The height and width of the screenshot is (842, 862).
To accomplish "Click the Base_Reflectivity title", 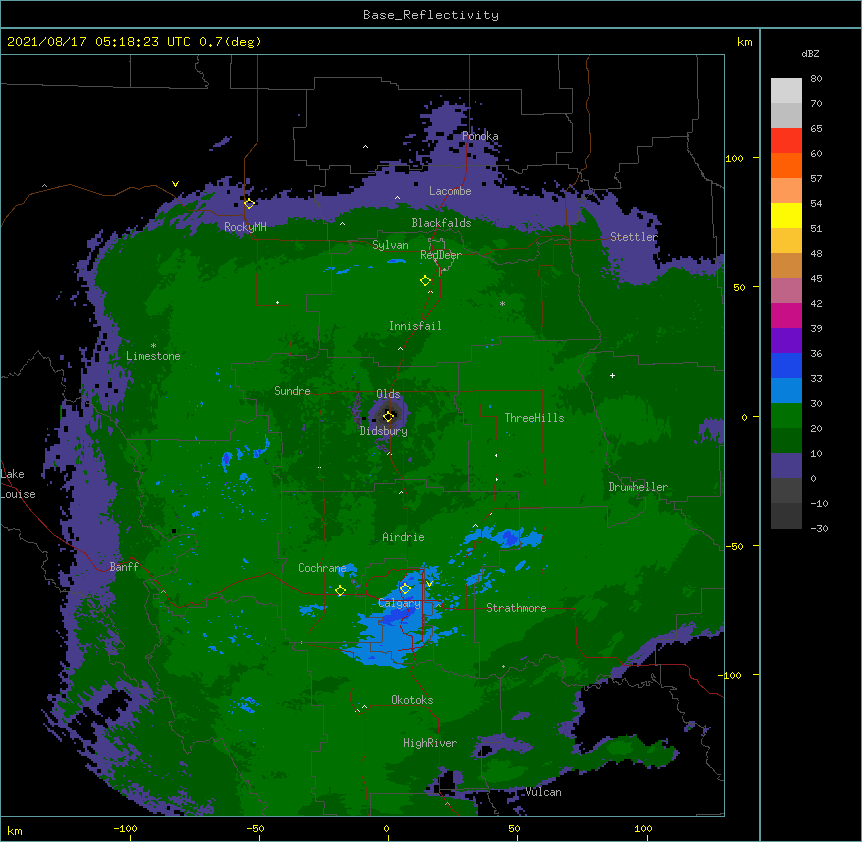I will (x=431, y=15).
